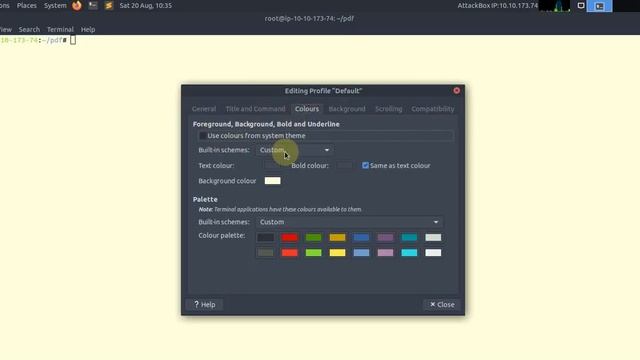The height and width of the screenshot is (360, 640).
Task: Pick the Bold colour swatch
Action: tap(345, 165)
